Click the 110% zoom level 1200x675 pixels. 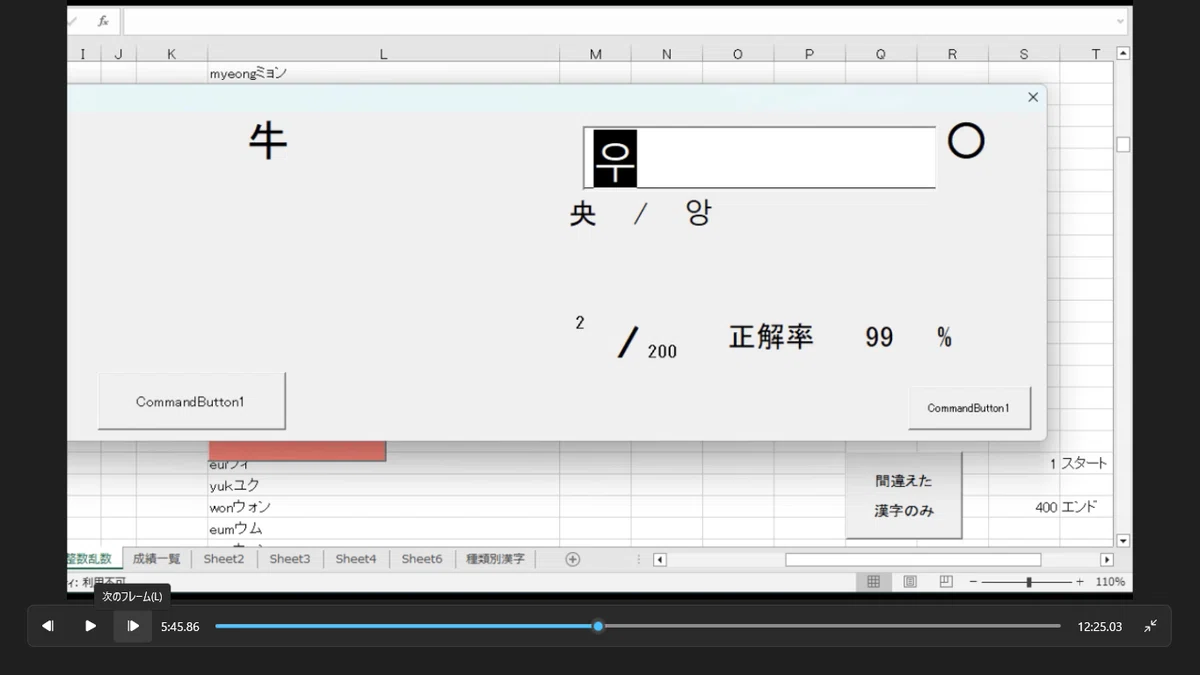[x=1110, y=581]
